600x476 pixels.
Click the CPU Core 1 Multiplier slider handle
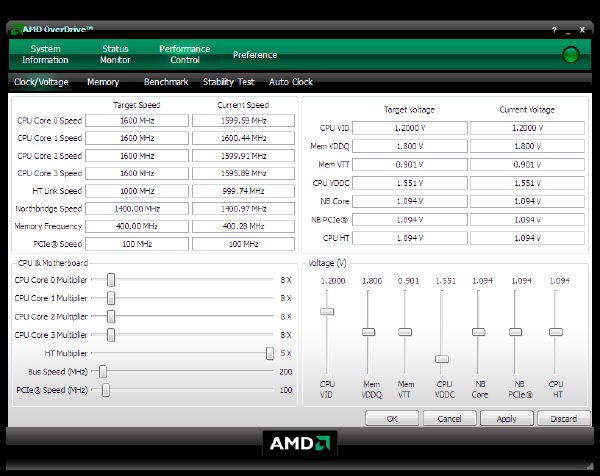(111, 298)
